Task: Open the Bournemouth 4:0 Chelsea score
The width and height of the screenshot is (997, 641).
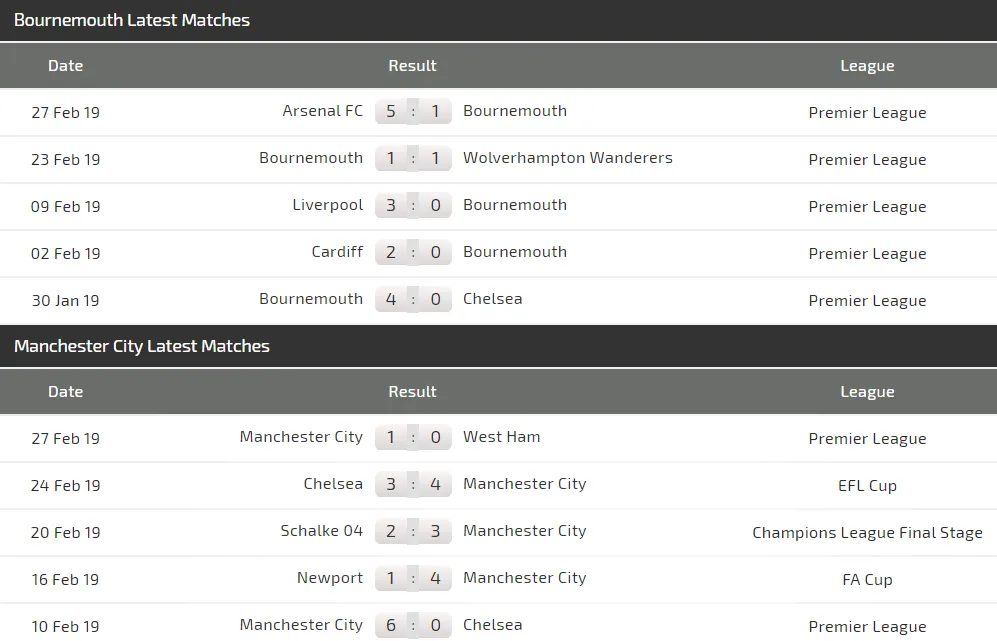Action: (x=413, y=299)
